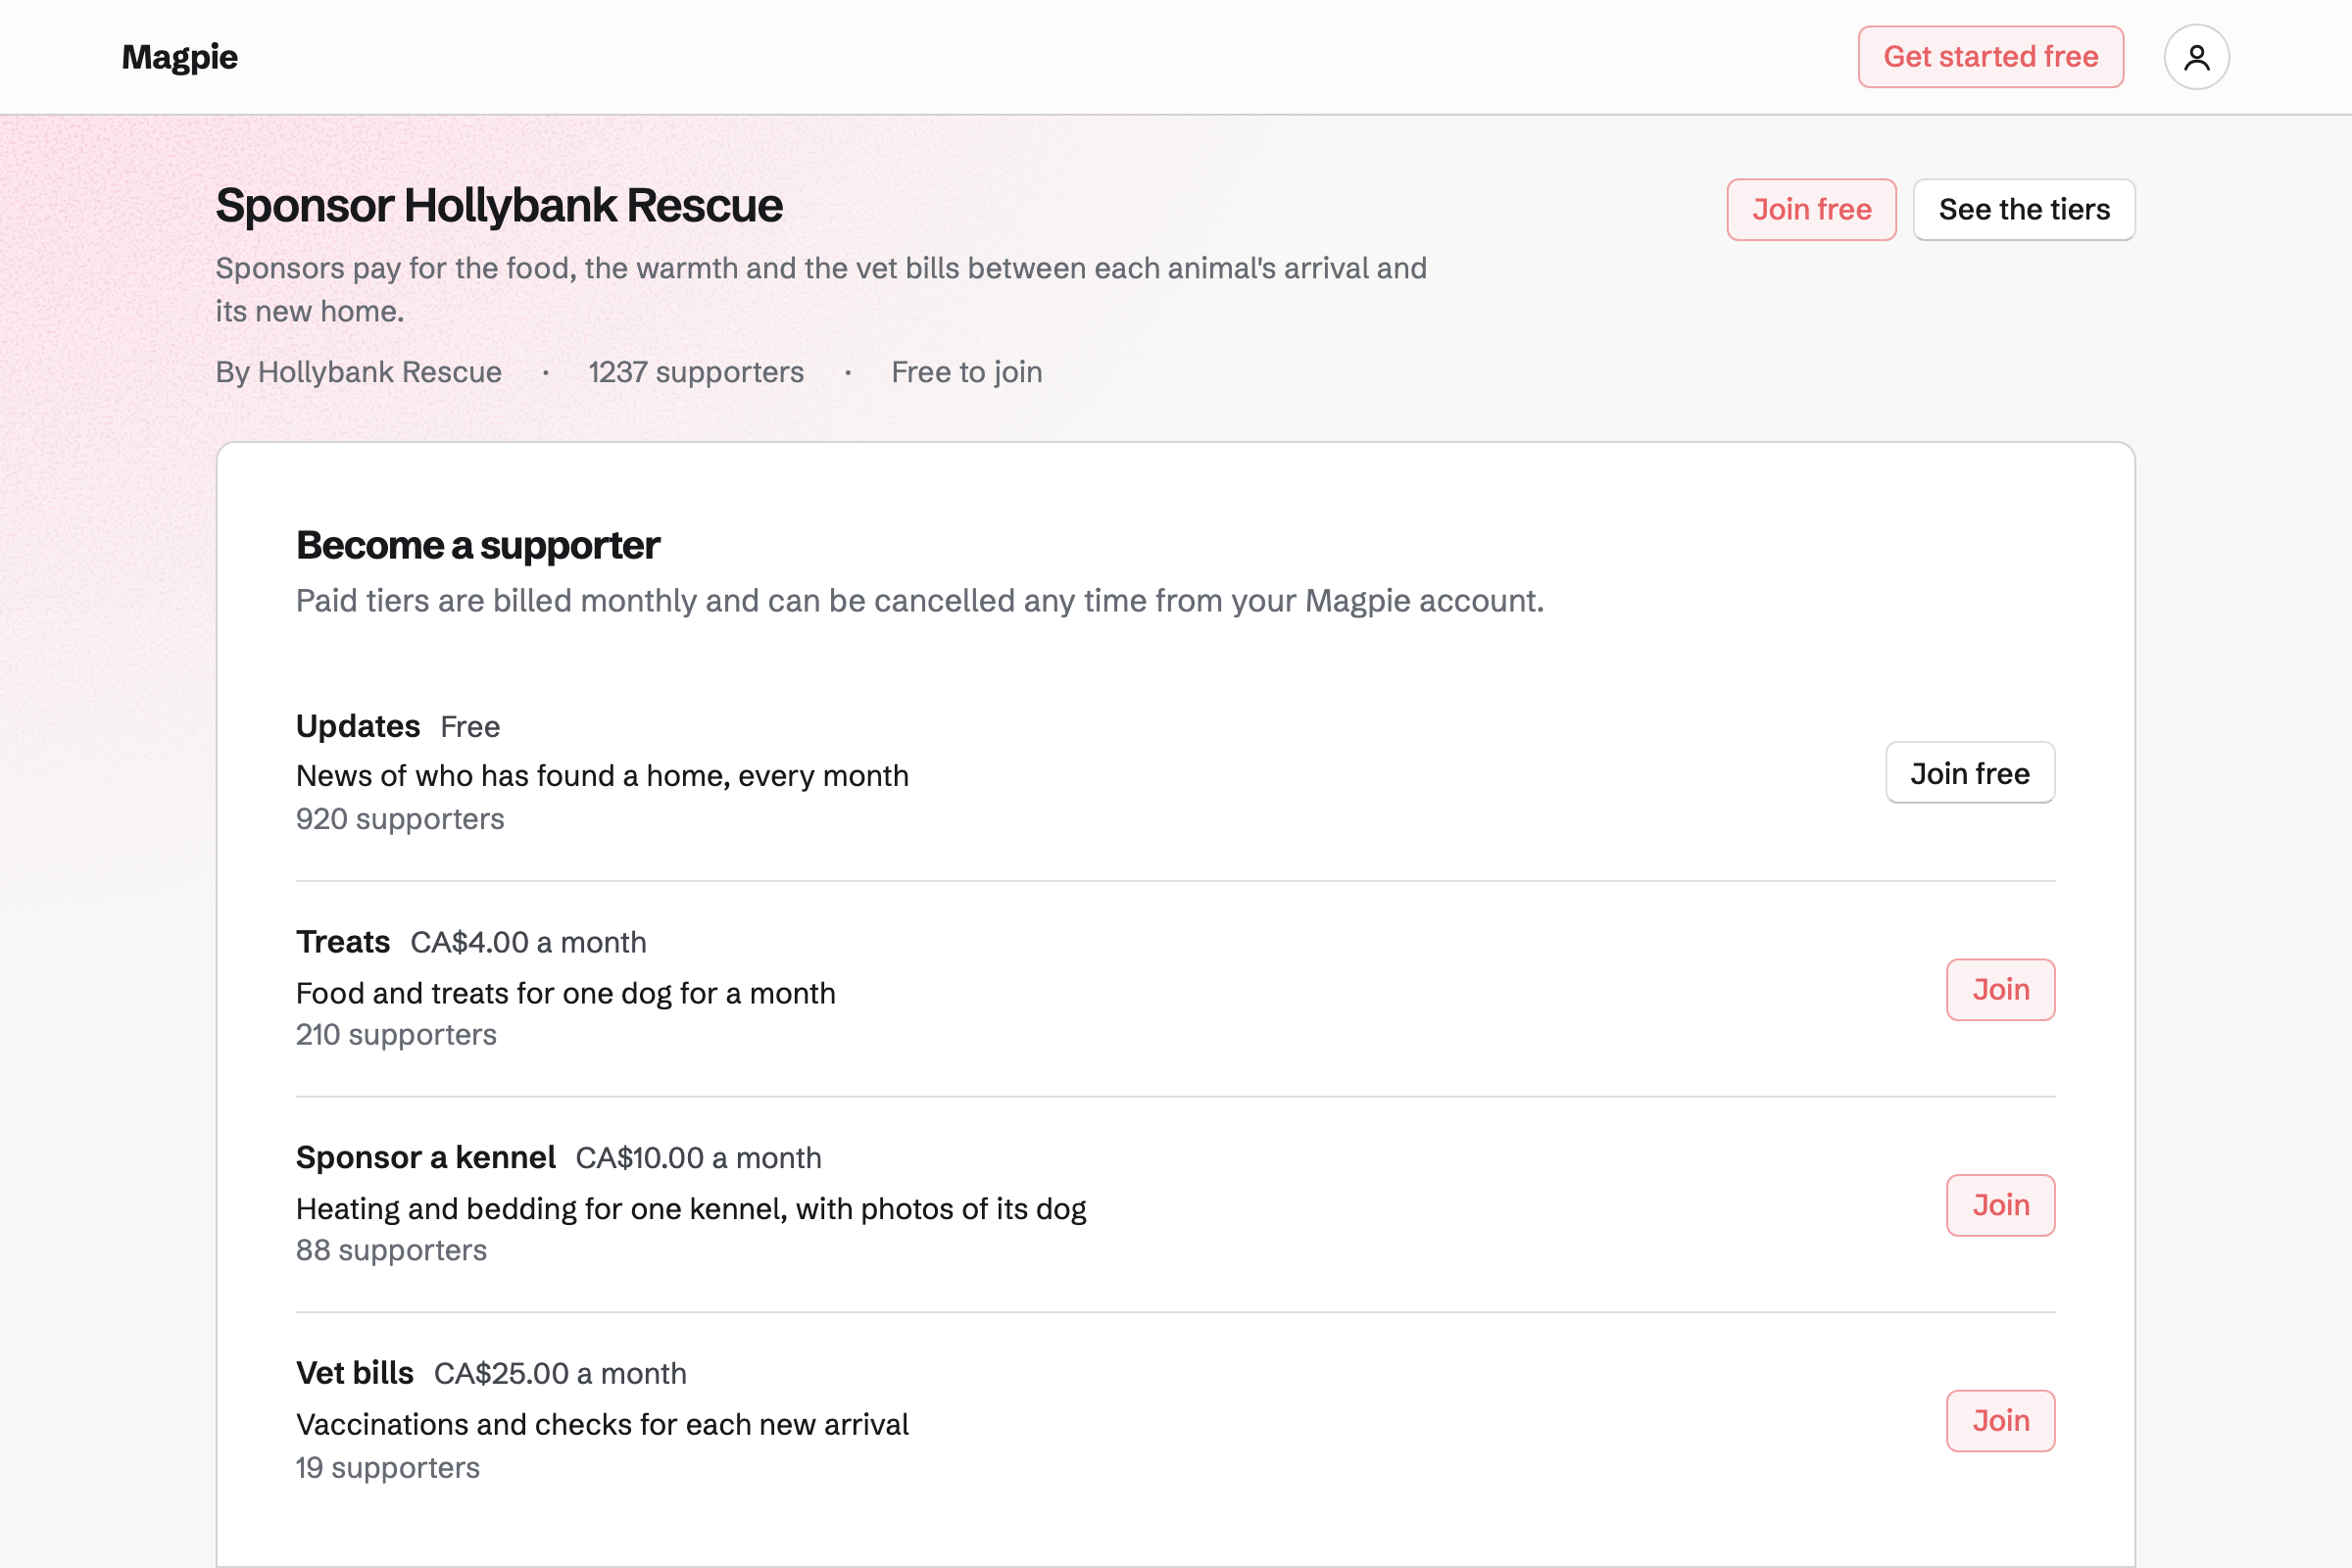
Task: Join the Vet bills tier
Action: pos(2000,1421)
